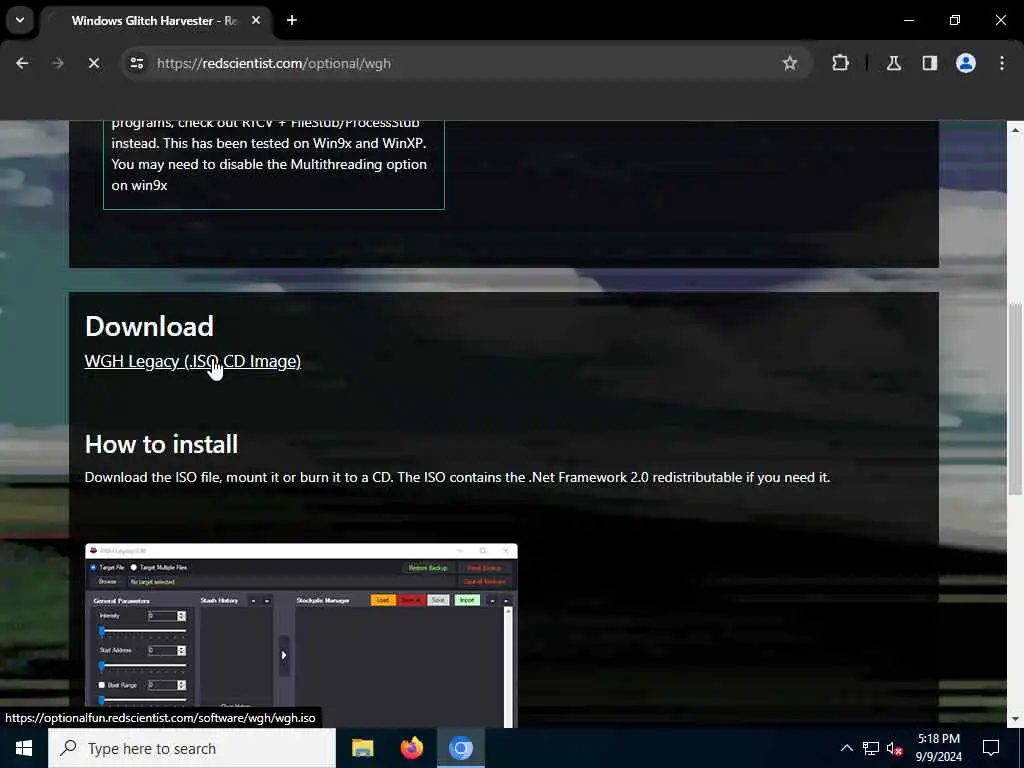
Task: Open the tab search dropdown arrow
Action: pos(20,20)
